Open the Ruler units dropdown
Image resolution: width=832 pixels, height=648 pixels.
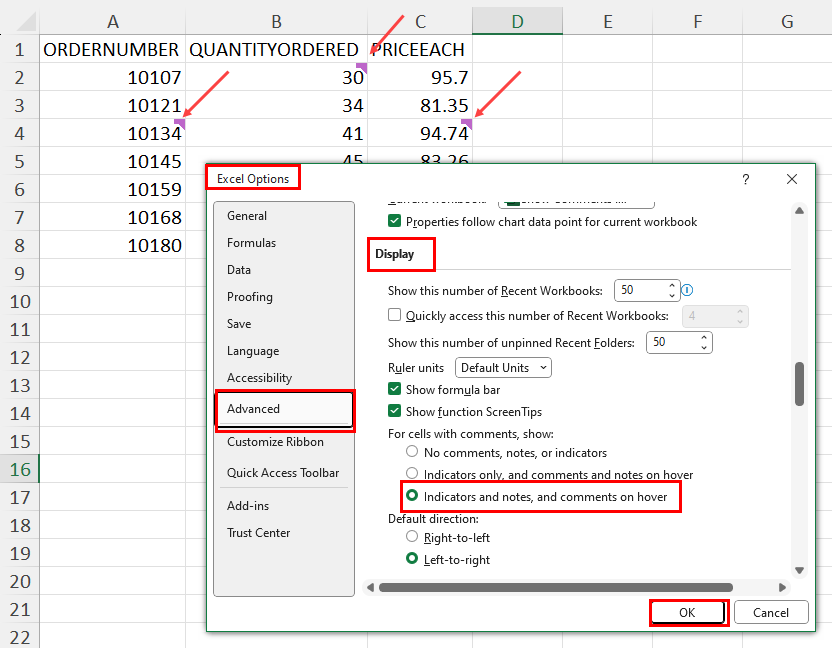pyautogui.click(x=503, y=368)
